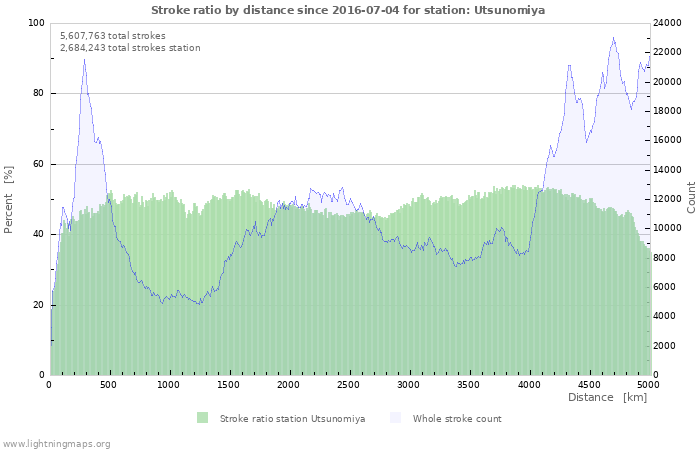Open the www.lightningmaps.org watermark link
Viewport: 700px width, 450px height.
[x=56, y=443]
